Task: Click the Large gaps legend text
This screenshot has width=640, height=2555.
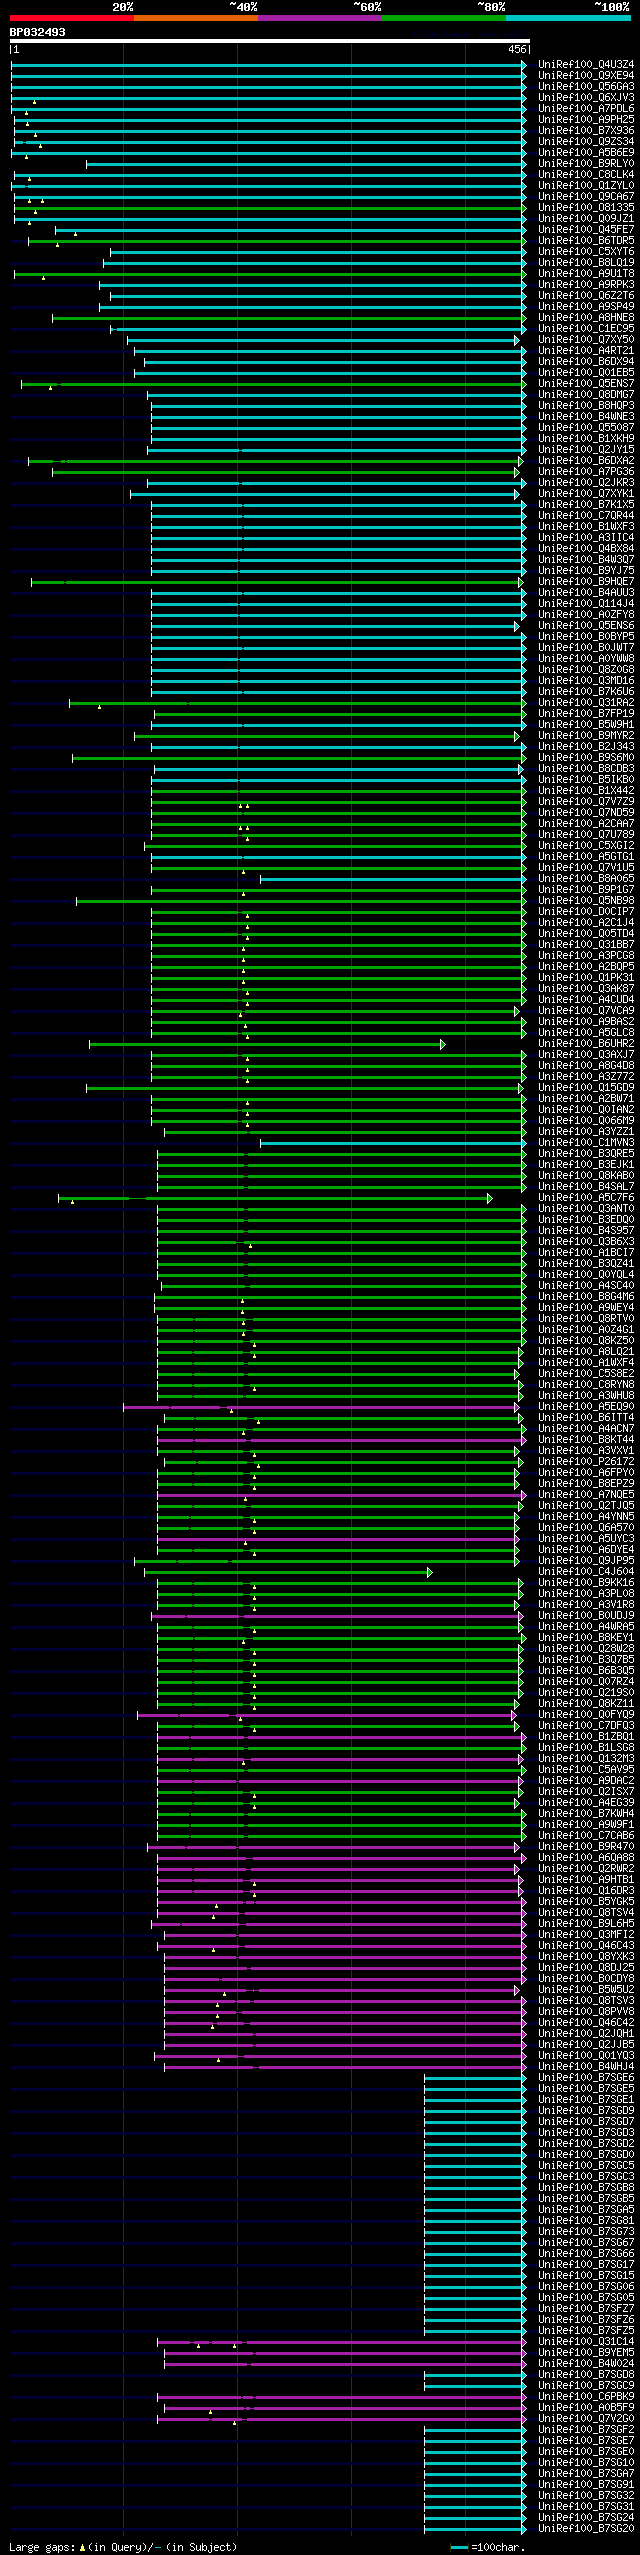Action: click(x=123, y=2547)
